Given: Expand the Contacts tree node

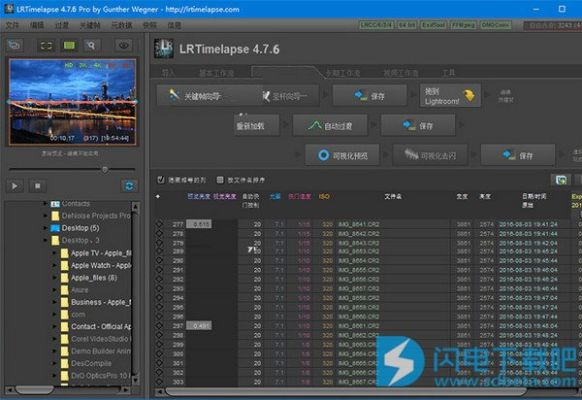Looking at the screenshot, I should coord(45,204).
